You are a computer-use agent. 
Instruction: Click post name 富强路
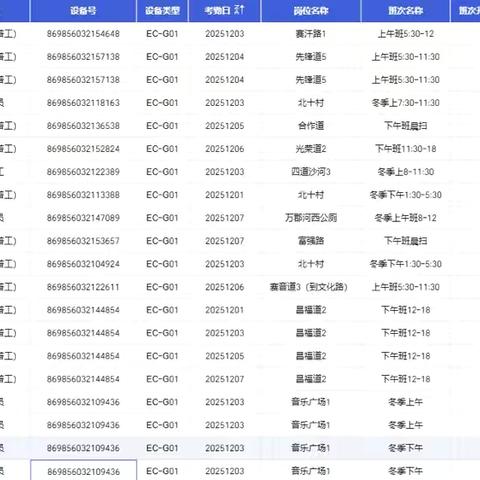(x=311, y=241)
